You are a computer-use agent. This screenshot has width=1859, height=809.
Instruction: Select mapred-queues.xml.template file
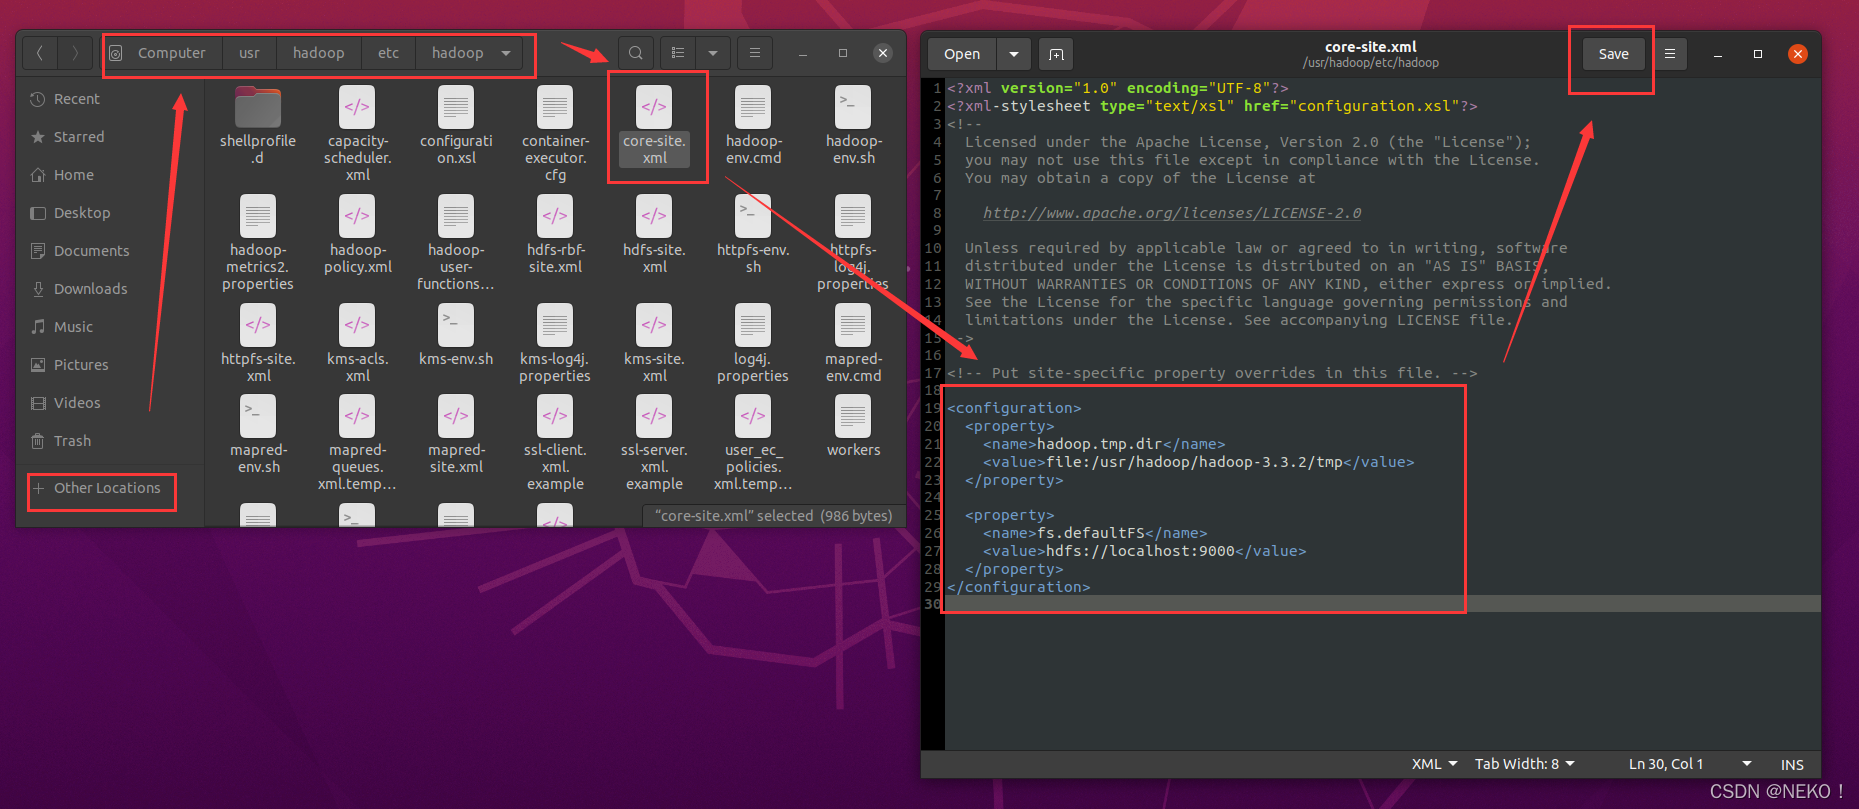357,443
